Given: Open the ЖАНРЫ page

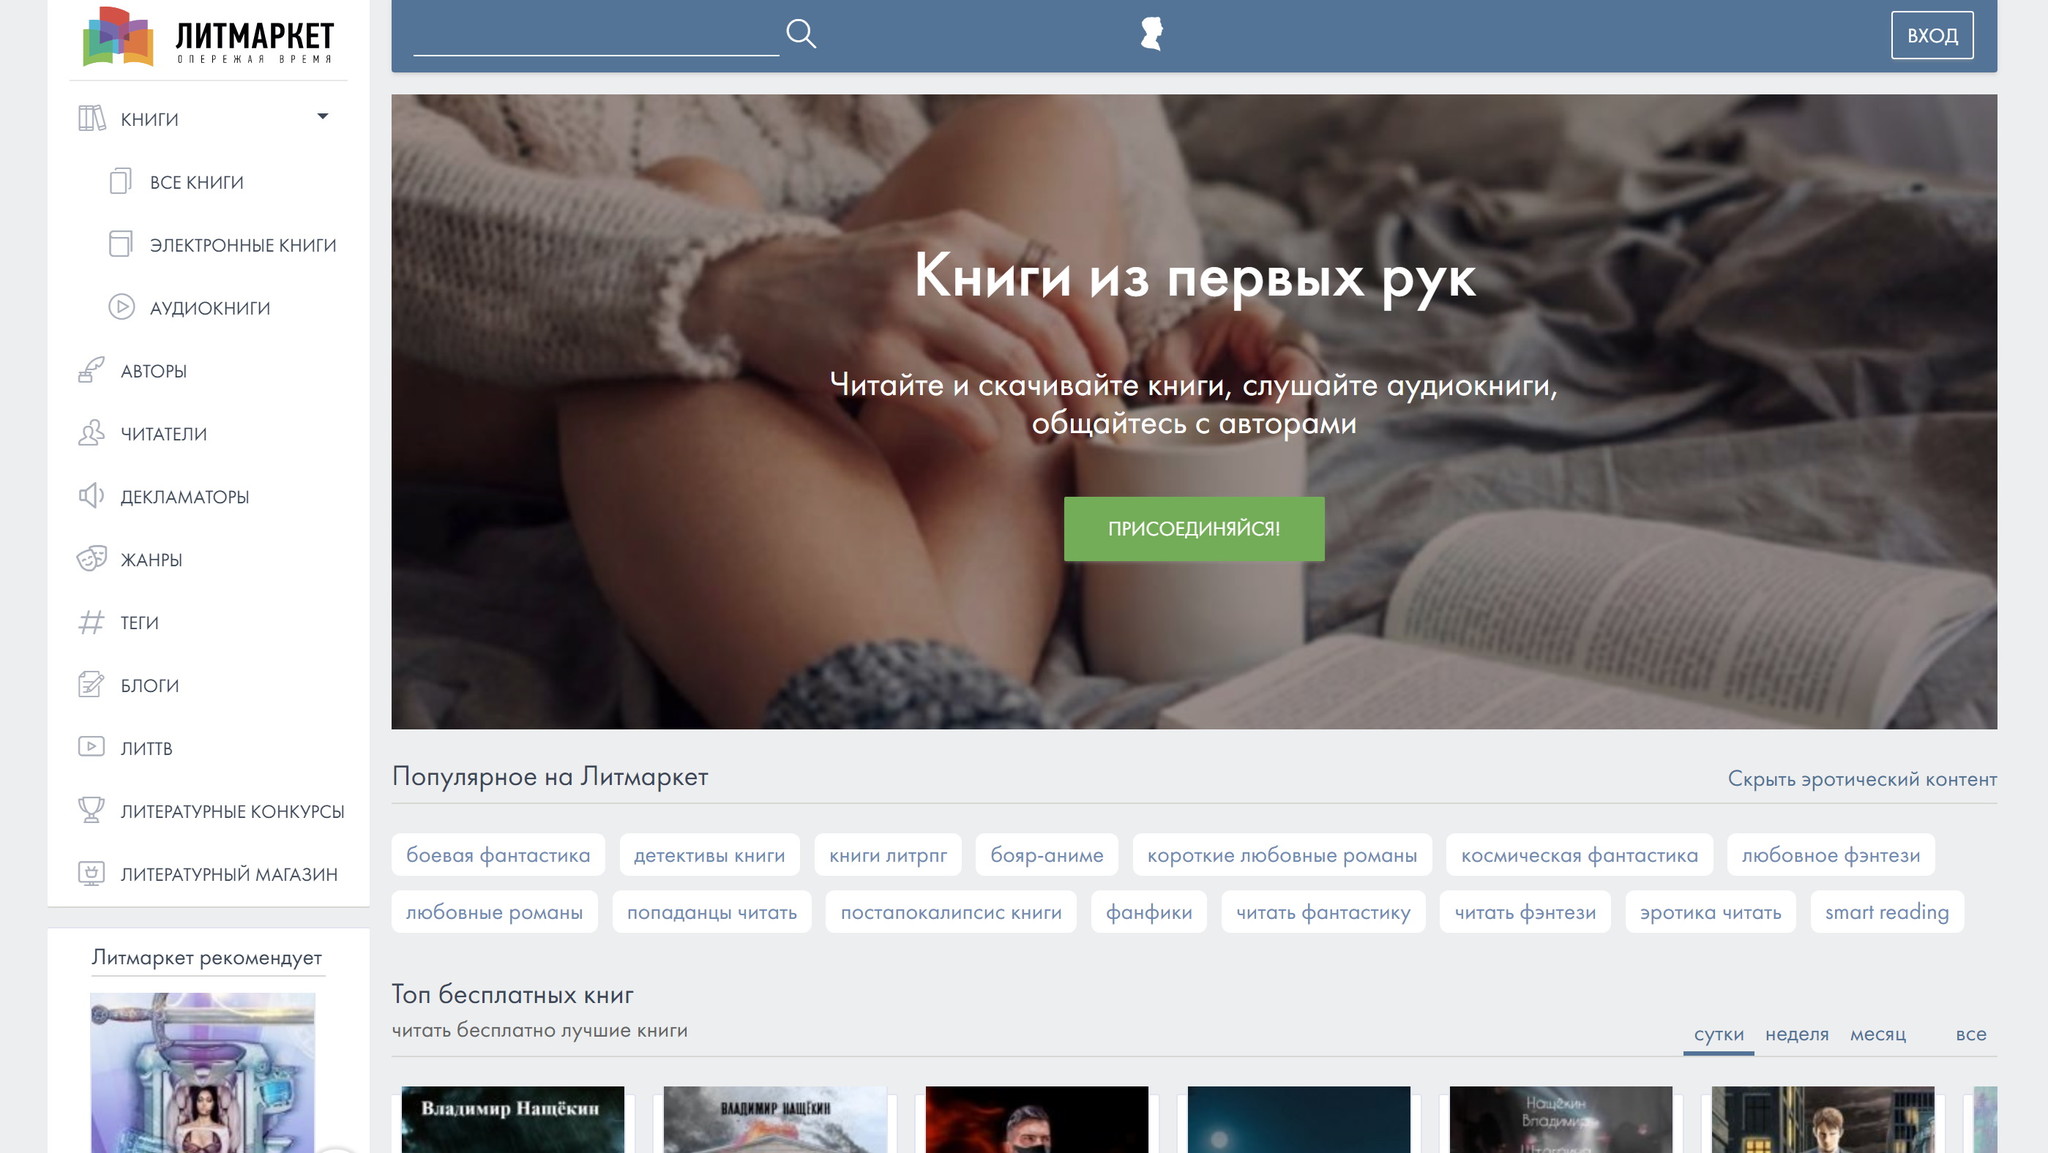Looking at the screenshot, I should 151,560.
